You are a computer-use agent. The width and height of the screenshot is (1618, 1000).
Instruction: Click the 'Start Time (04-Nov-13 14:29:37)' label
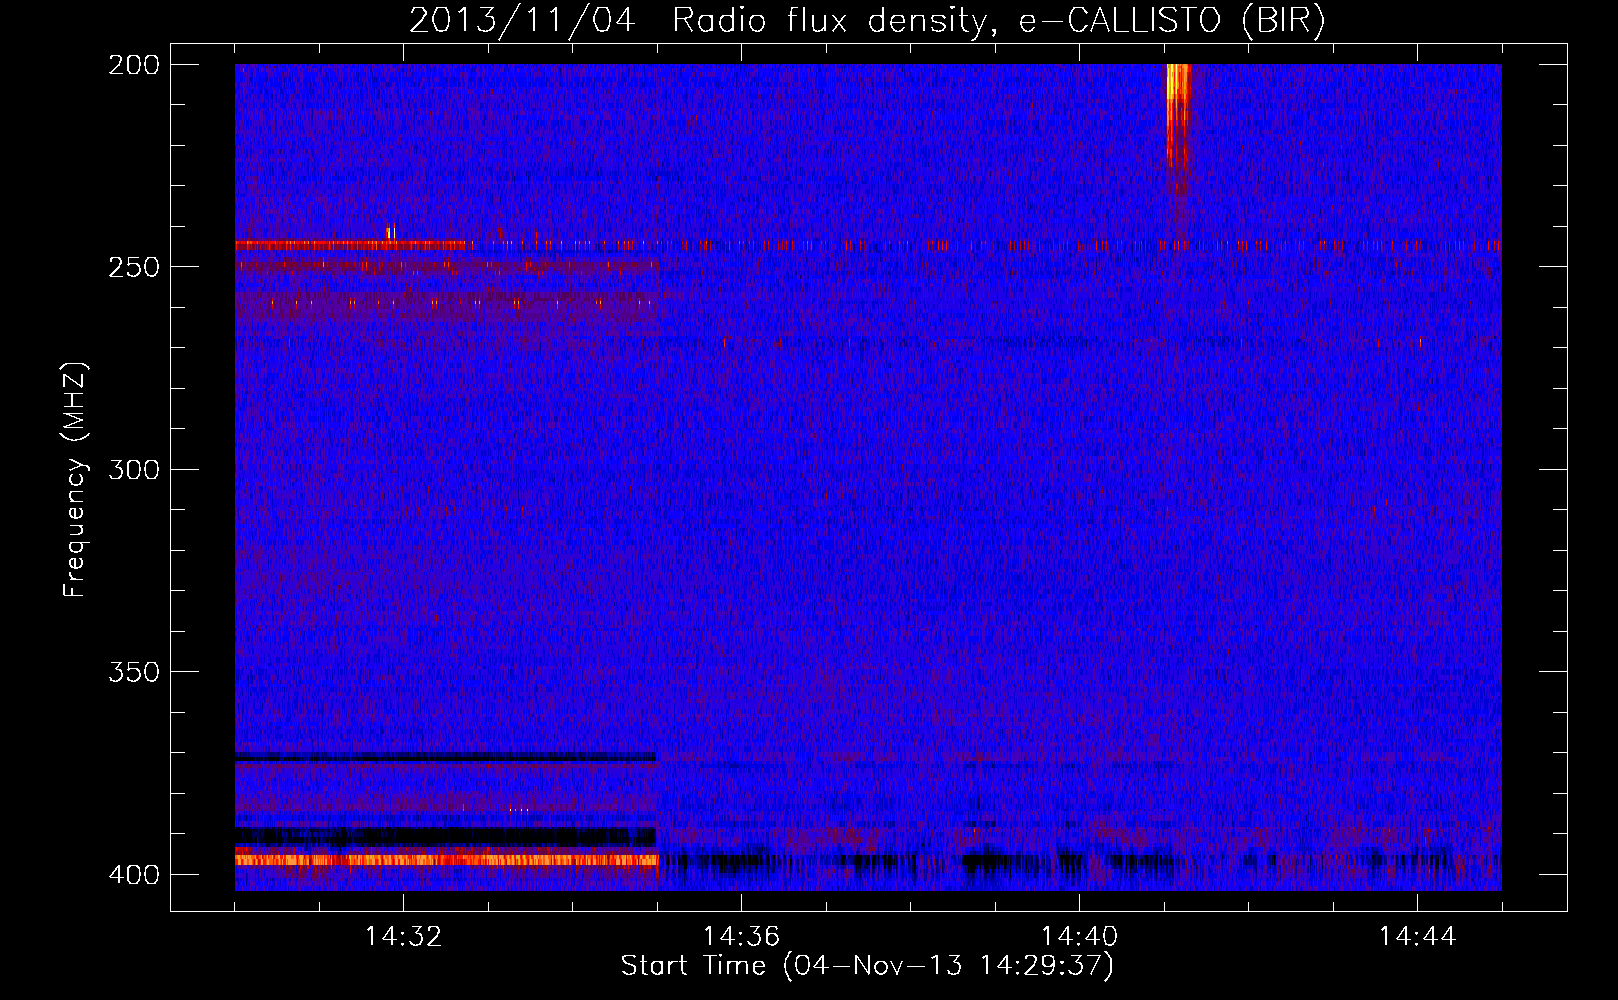click(x=867, y=966)
